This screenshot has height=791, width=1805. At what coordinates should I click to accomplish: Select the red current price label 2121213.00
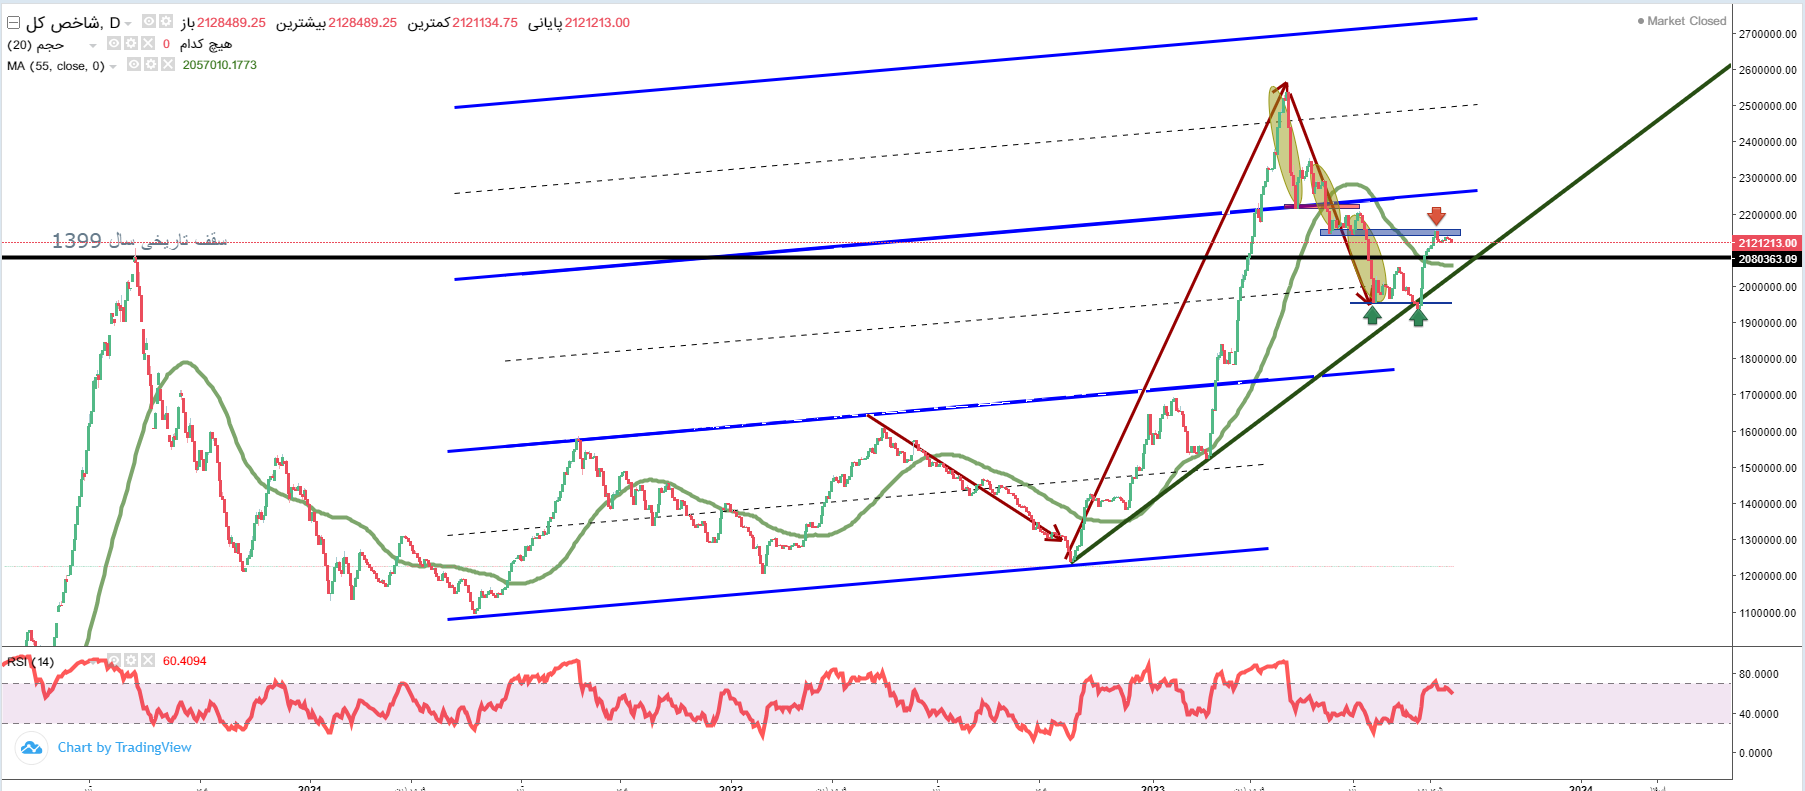click(x=1767, y=243)
